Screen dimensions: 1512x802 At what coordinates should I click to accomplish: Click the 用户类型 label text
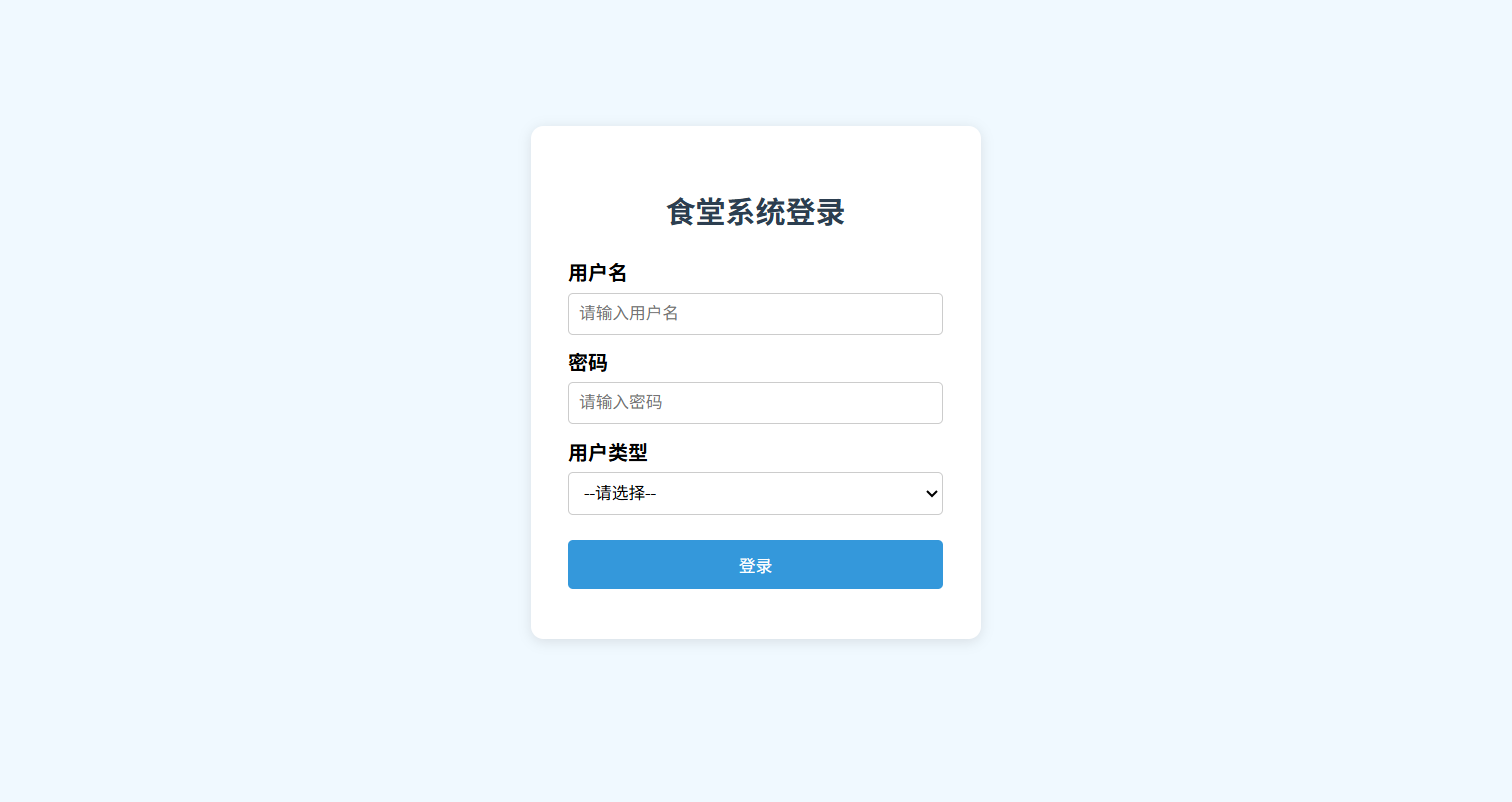tap(608, 453)
